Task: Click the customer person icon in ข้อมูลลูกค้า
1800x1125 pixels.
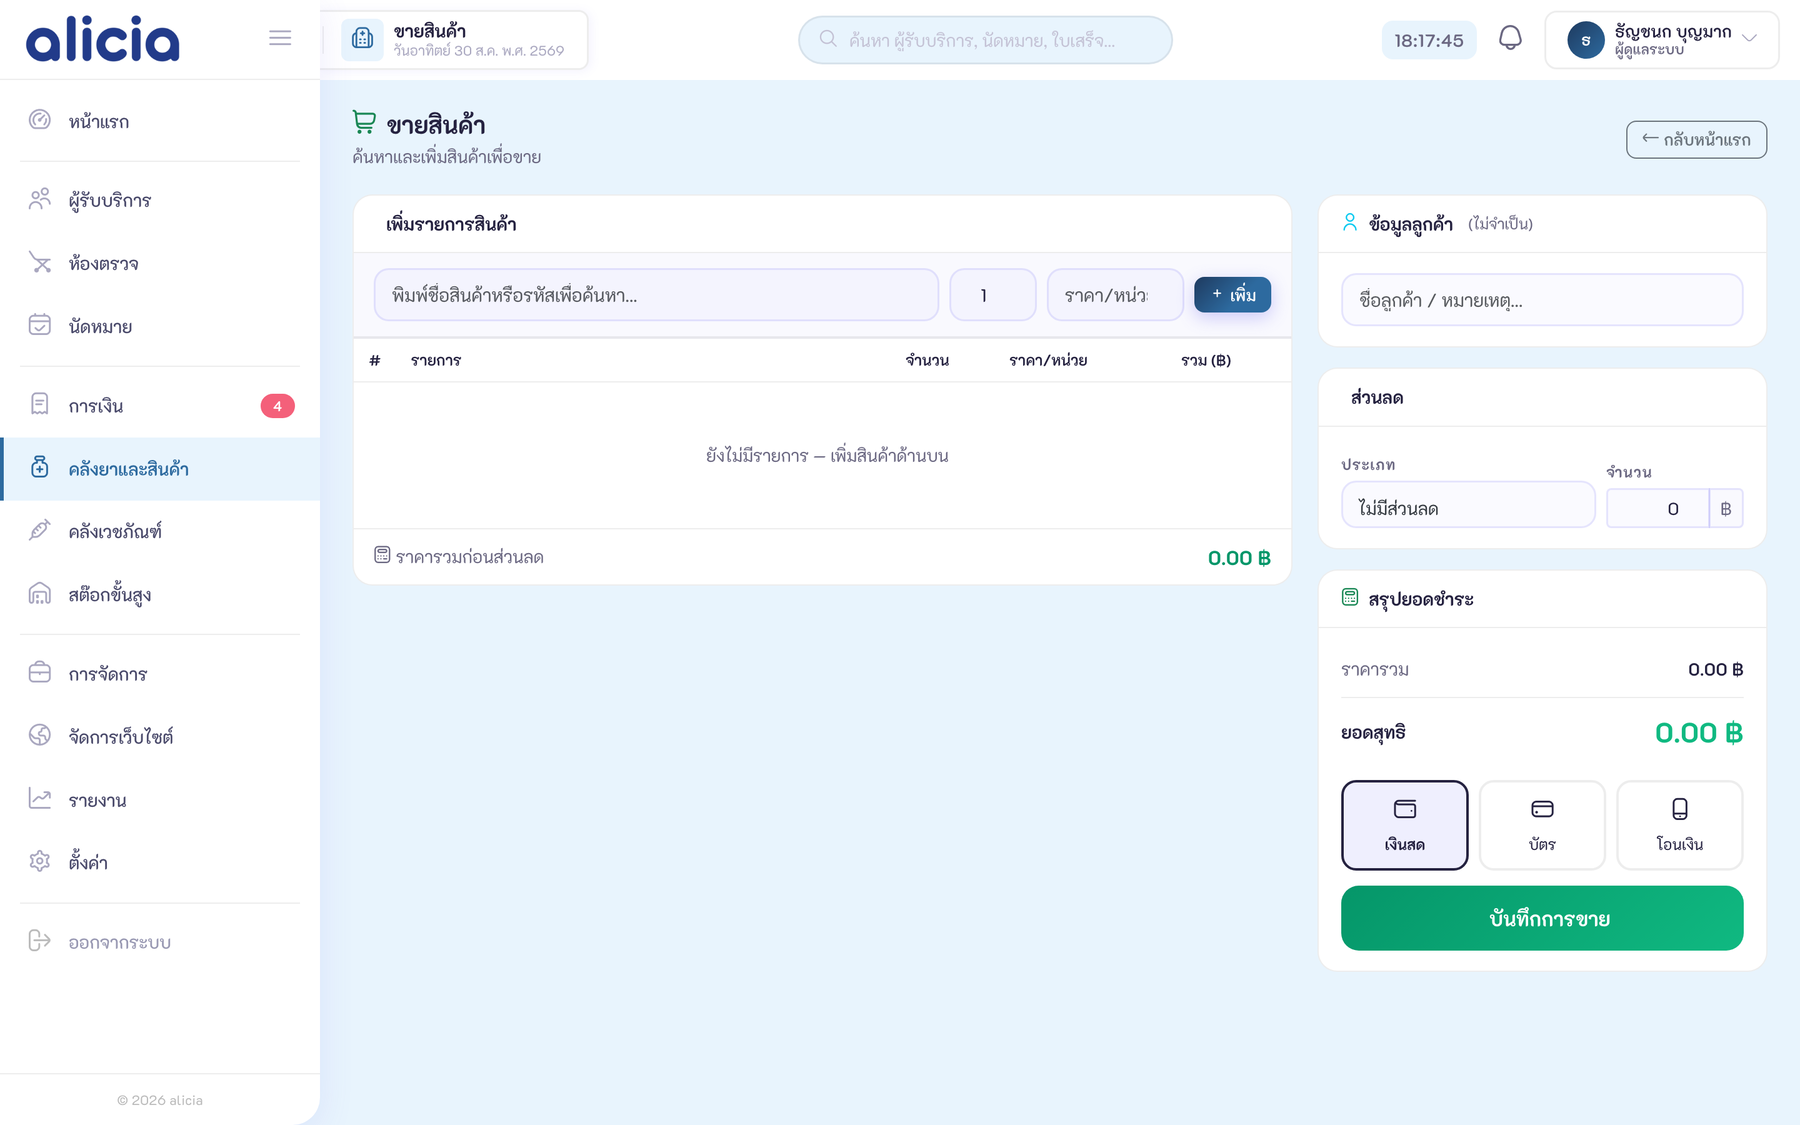Action: 1350,222
